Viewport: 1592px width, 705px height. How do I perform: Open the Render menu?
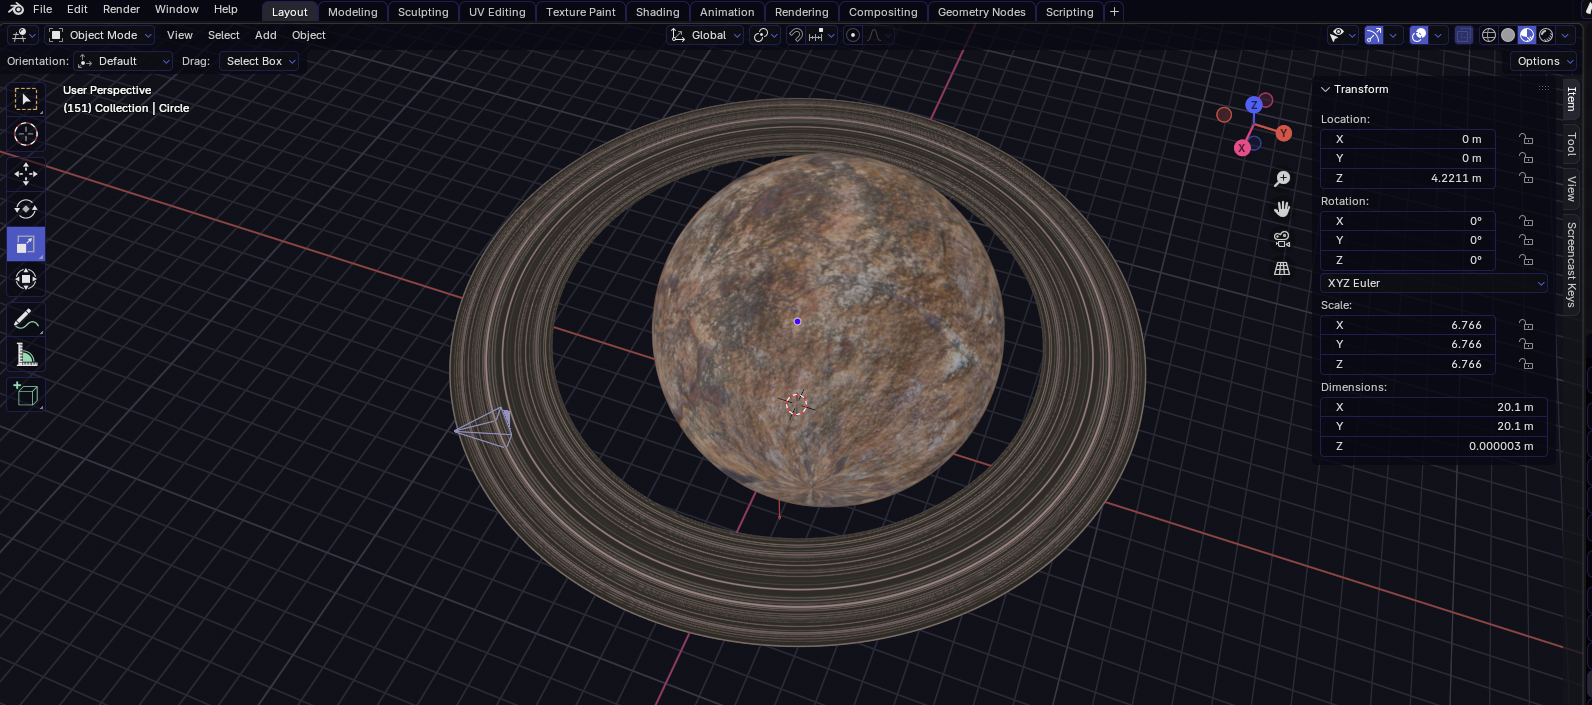121,9
